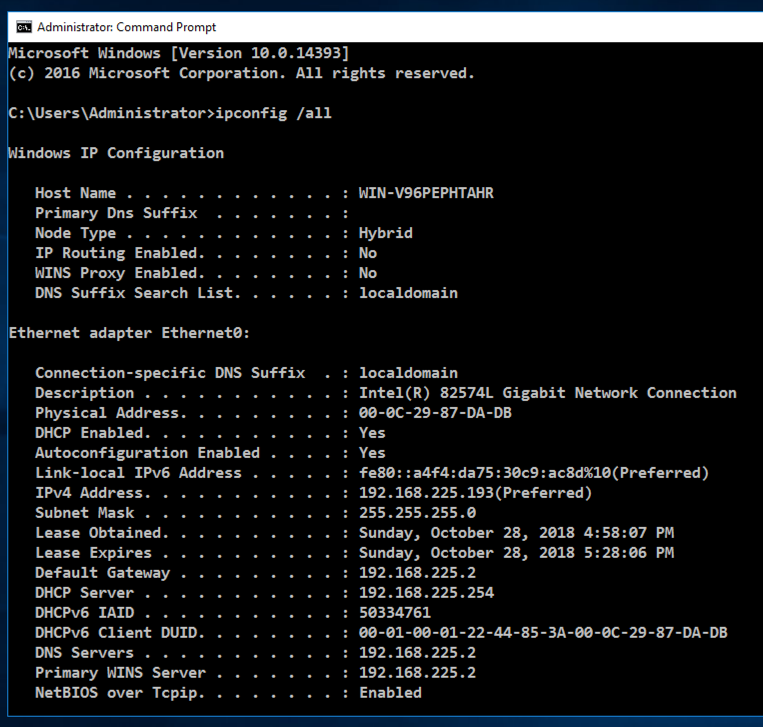
Task: Click the "Administrator: Command Prompt" window title
Action: click(x=126, y=27)
